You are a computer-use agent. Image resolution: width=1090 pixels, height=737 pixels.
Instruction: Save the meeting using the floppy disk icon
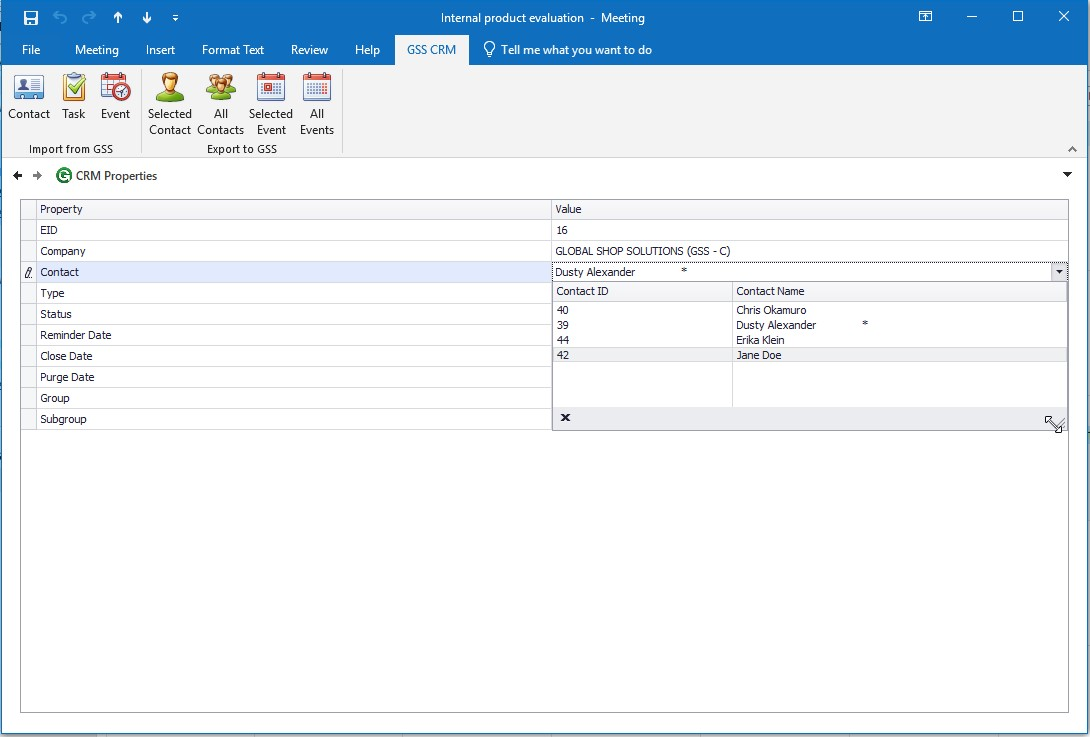point(31,17)
